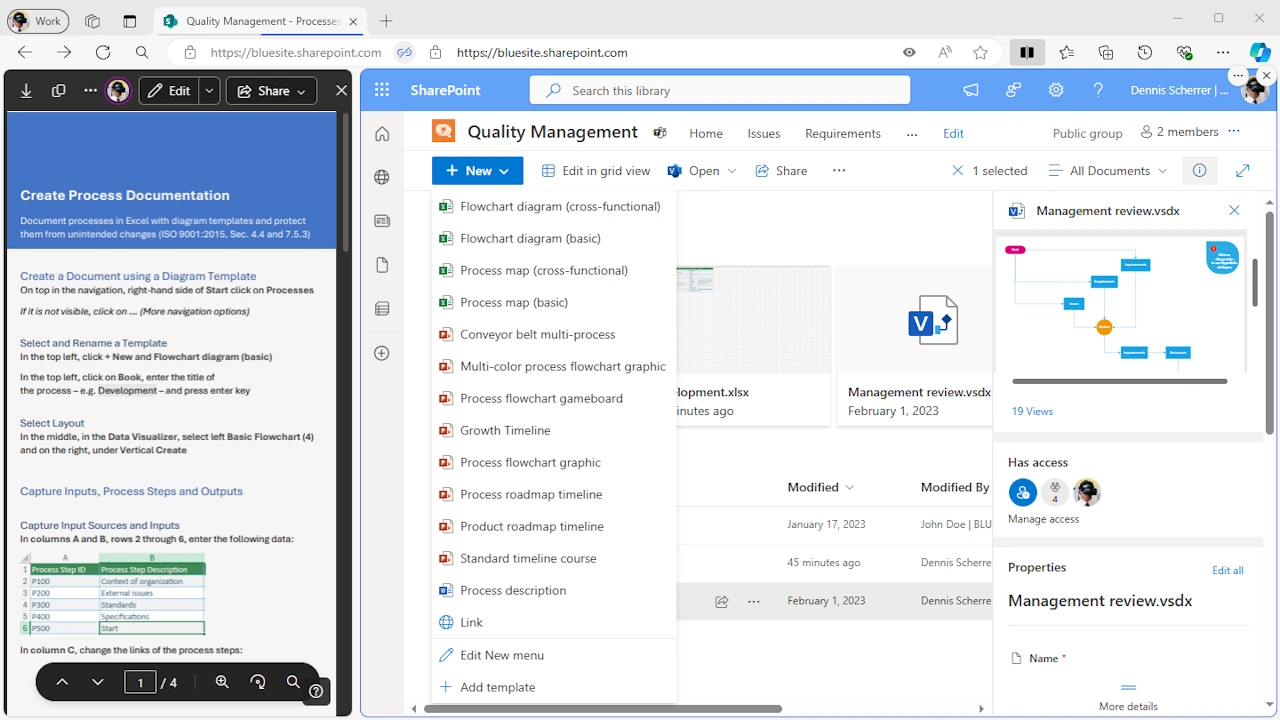This screenshot has width=1280, height=720.
Task: Click the SharePoint home icon in sidebar
Action: click(x=381, y=134)
